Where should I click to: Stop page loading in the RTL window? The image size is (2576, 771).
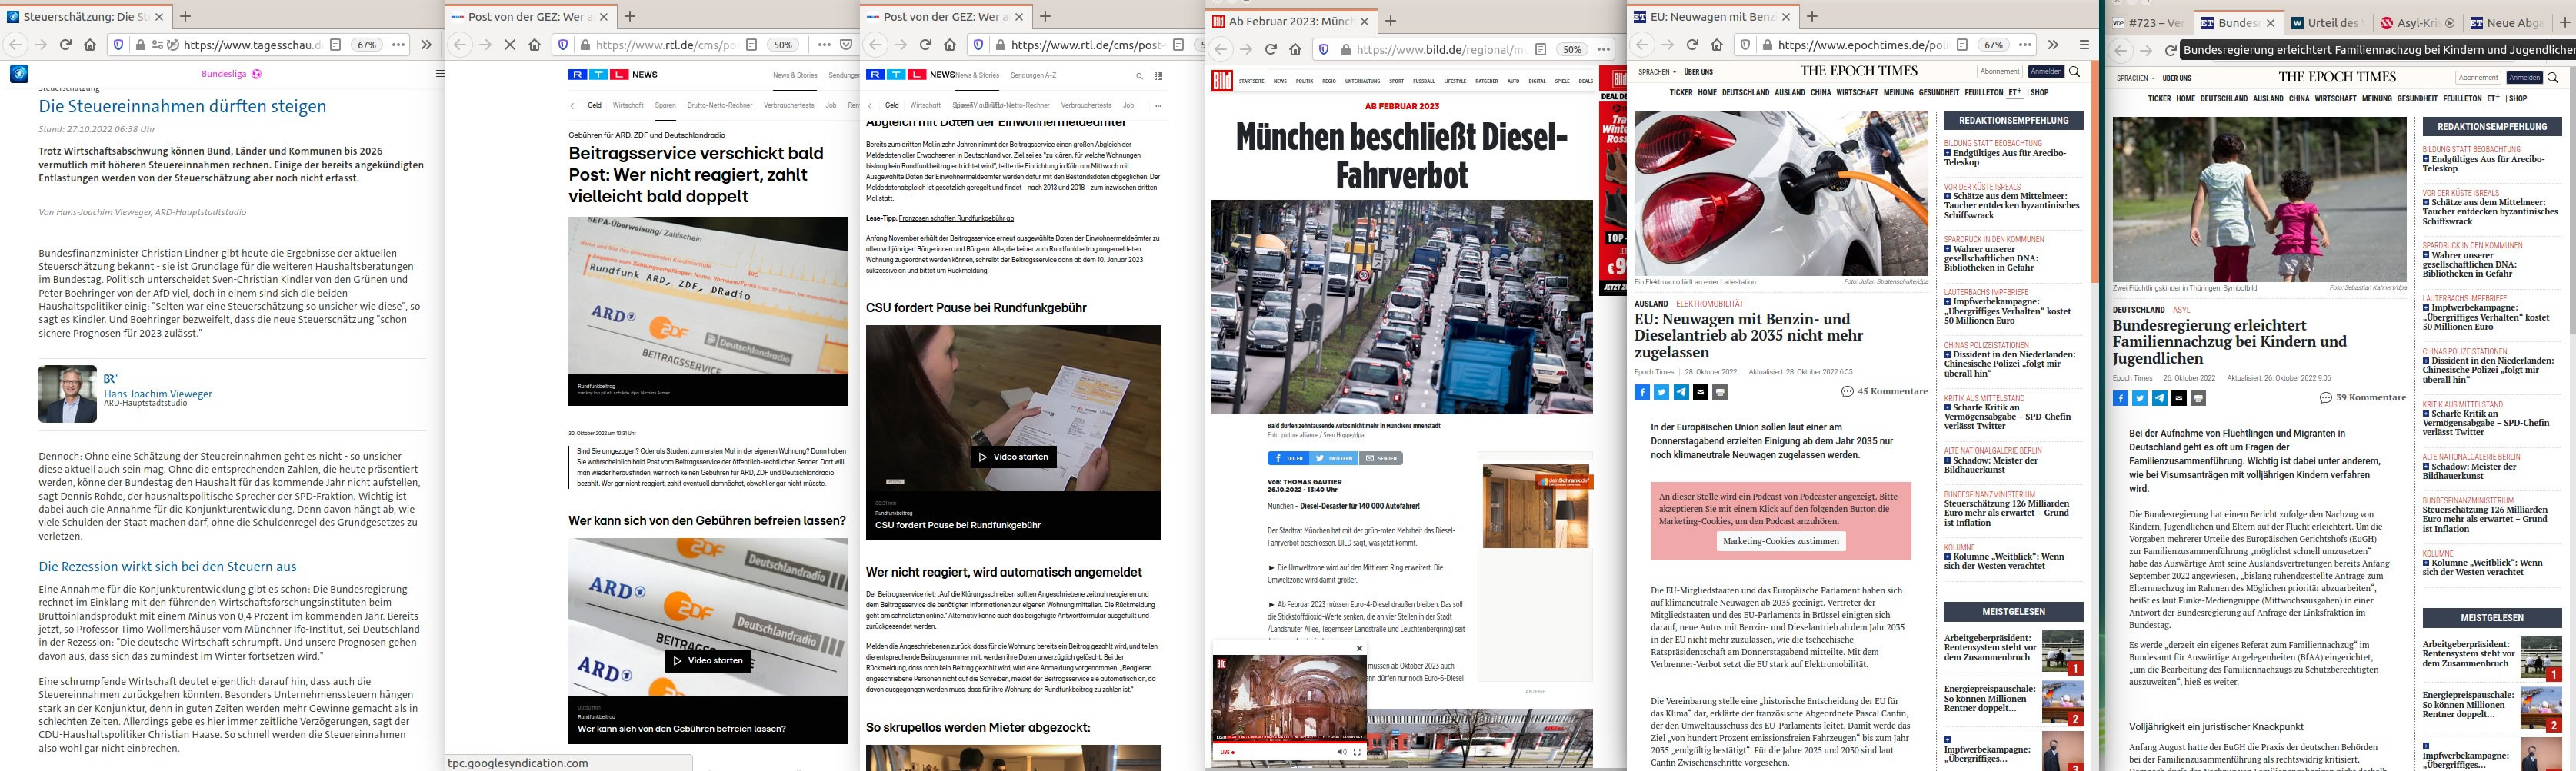click(x=509, y=45)
